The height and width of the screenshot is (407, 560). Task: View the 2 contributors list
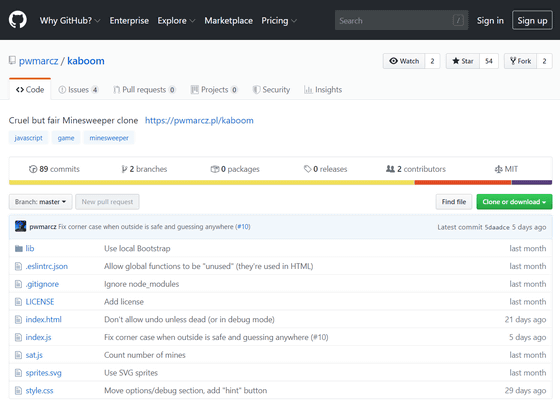(416, 169)
